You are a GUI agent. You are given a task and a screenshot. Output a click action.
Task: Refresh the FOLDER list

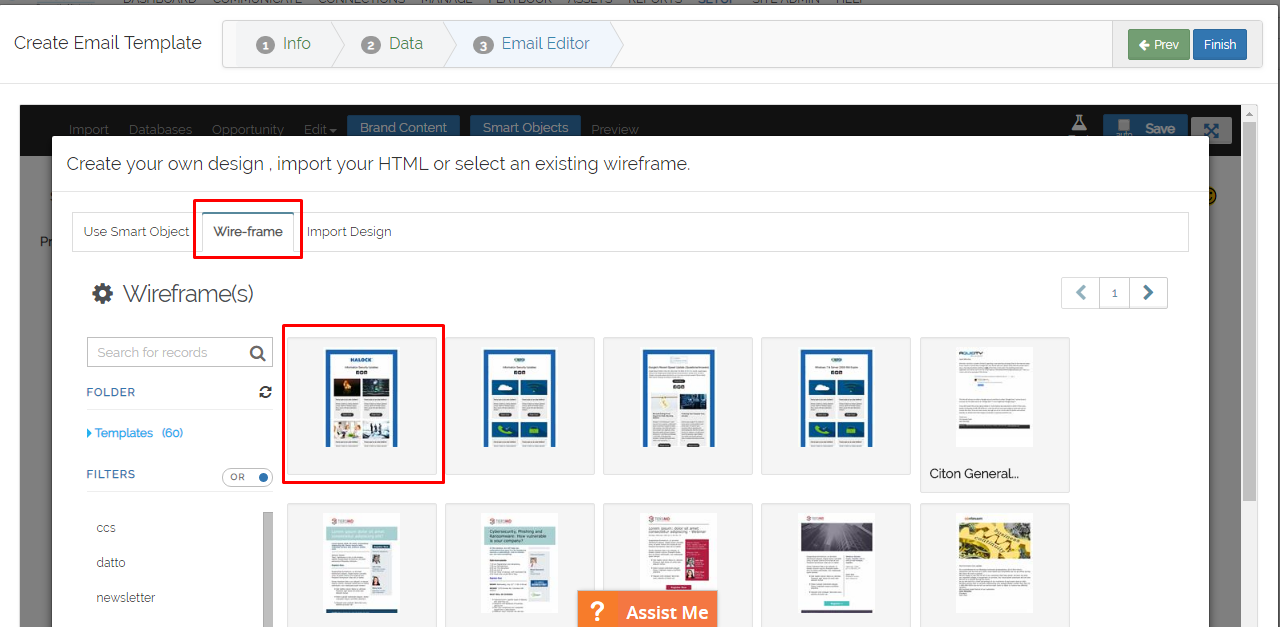click(265, 392)
